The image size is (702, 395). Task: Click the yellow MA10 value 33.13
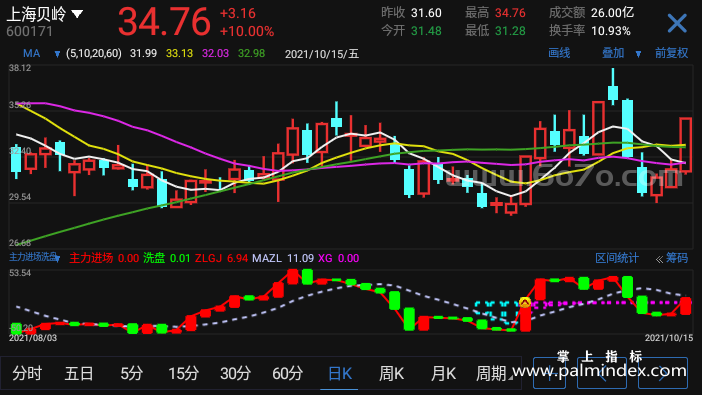click(179, 54)
